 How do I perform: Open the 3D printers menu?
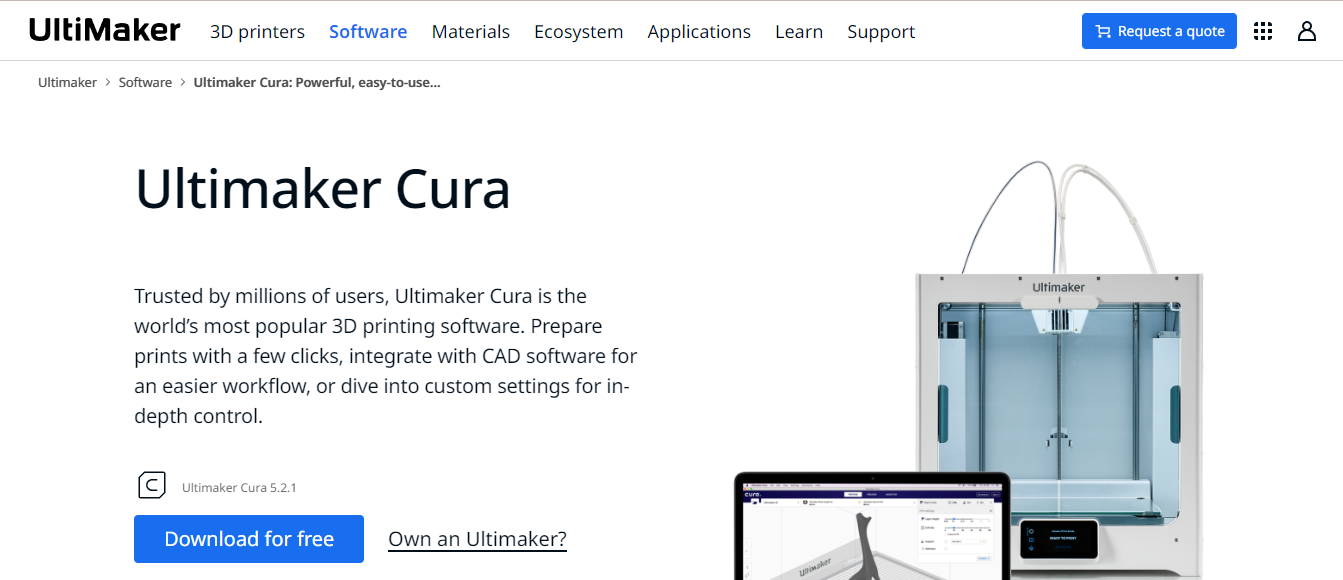pos(257,32)
